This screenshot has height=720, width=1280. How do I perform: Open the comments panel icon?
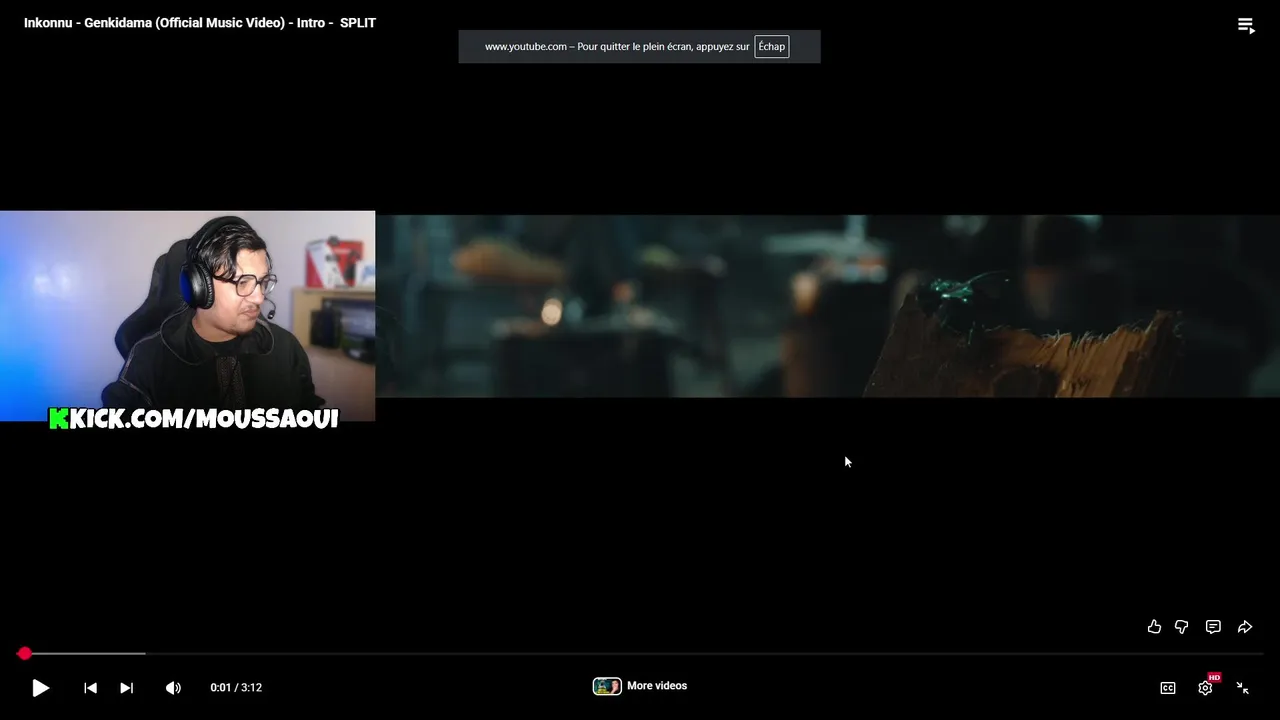1213,627
